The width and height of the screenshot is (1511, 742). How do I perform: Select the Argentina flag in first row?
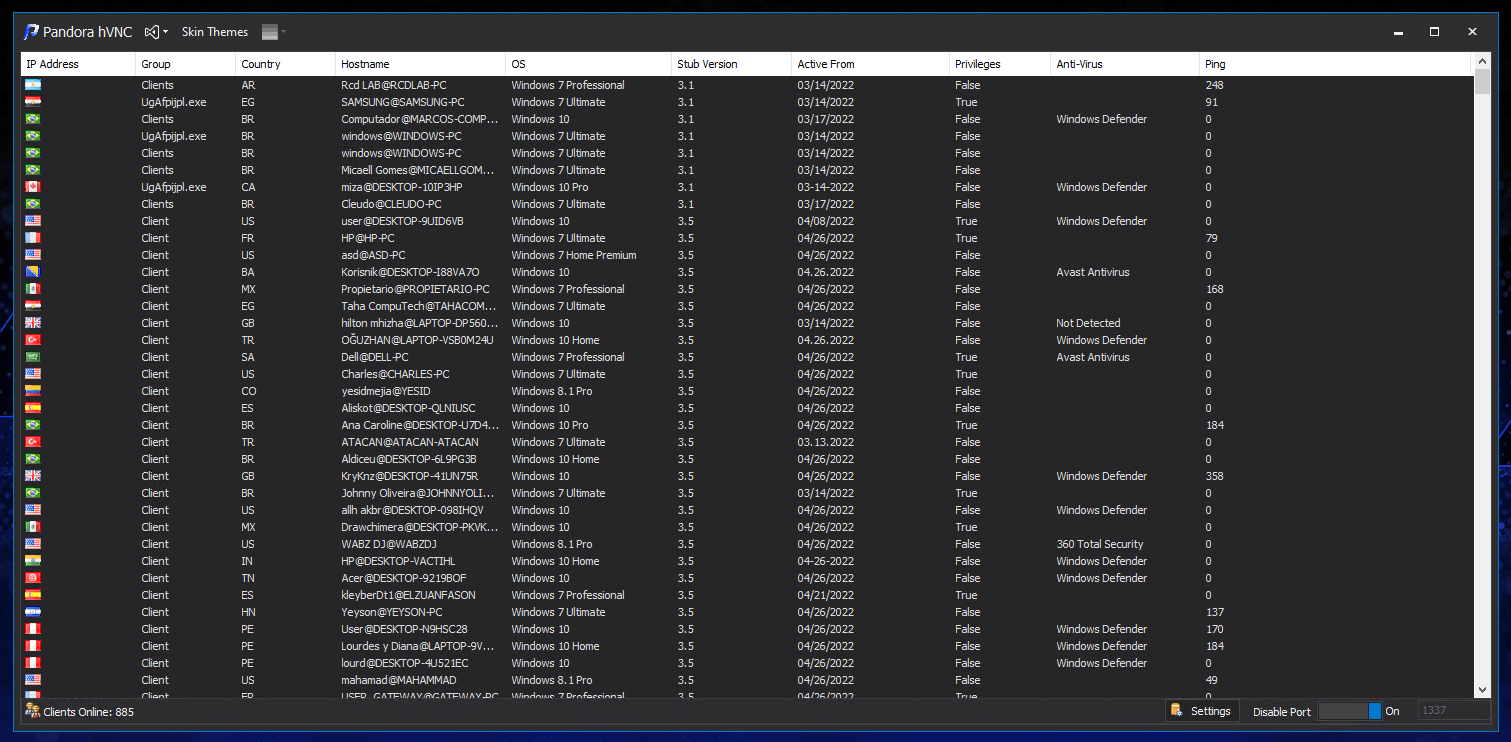[32, 85]
